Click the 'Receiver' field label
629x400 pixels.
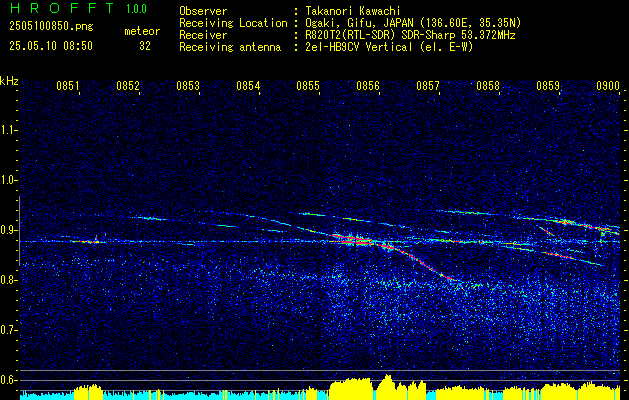203,35
